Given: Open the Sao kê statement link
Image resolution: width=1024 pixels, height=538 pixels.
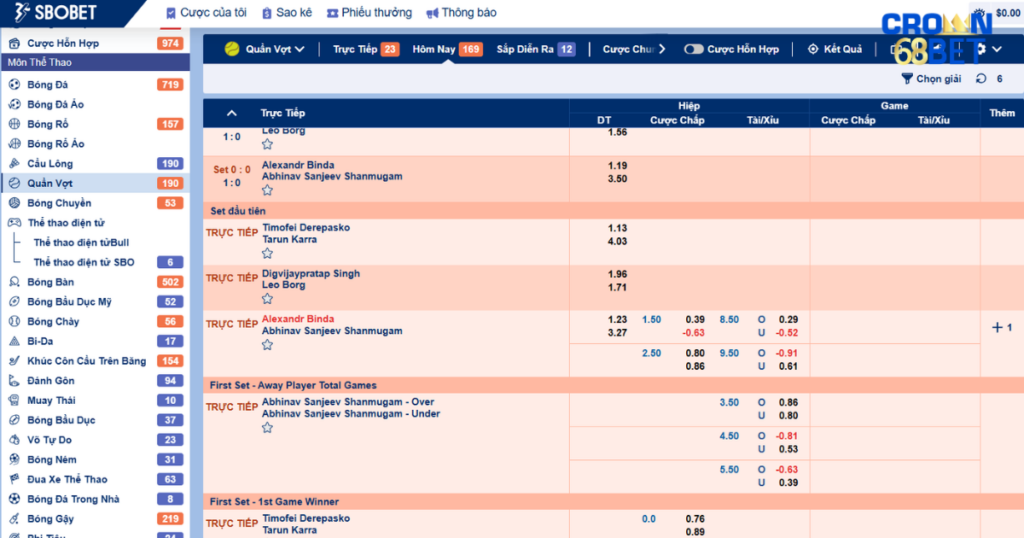Looking at the screenshot, I should click(287, 13).
